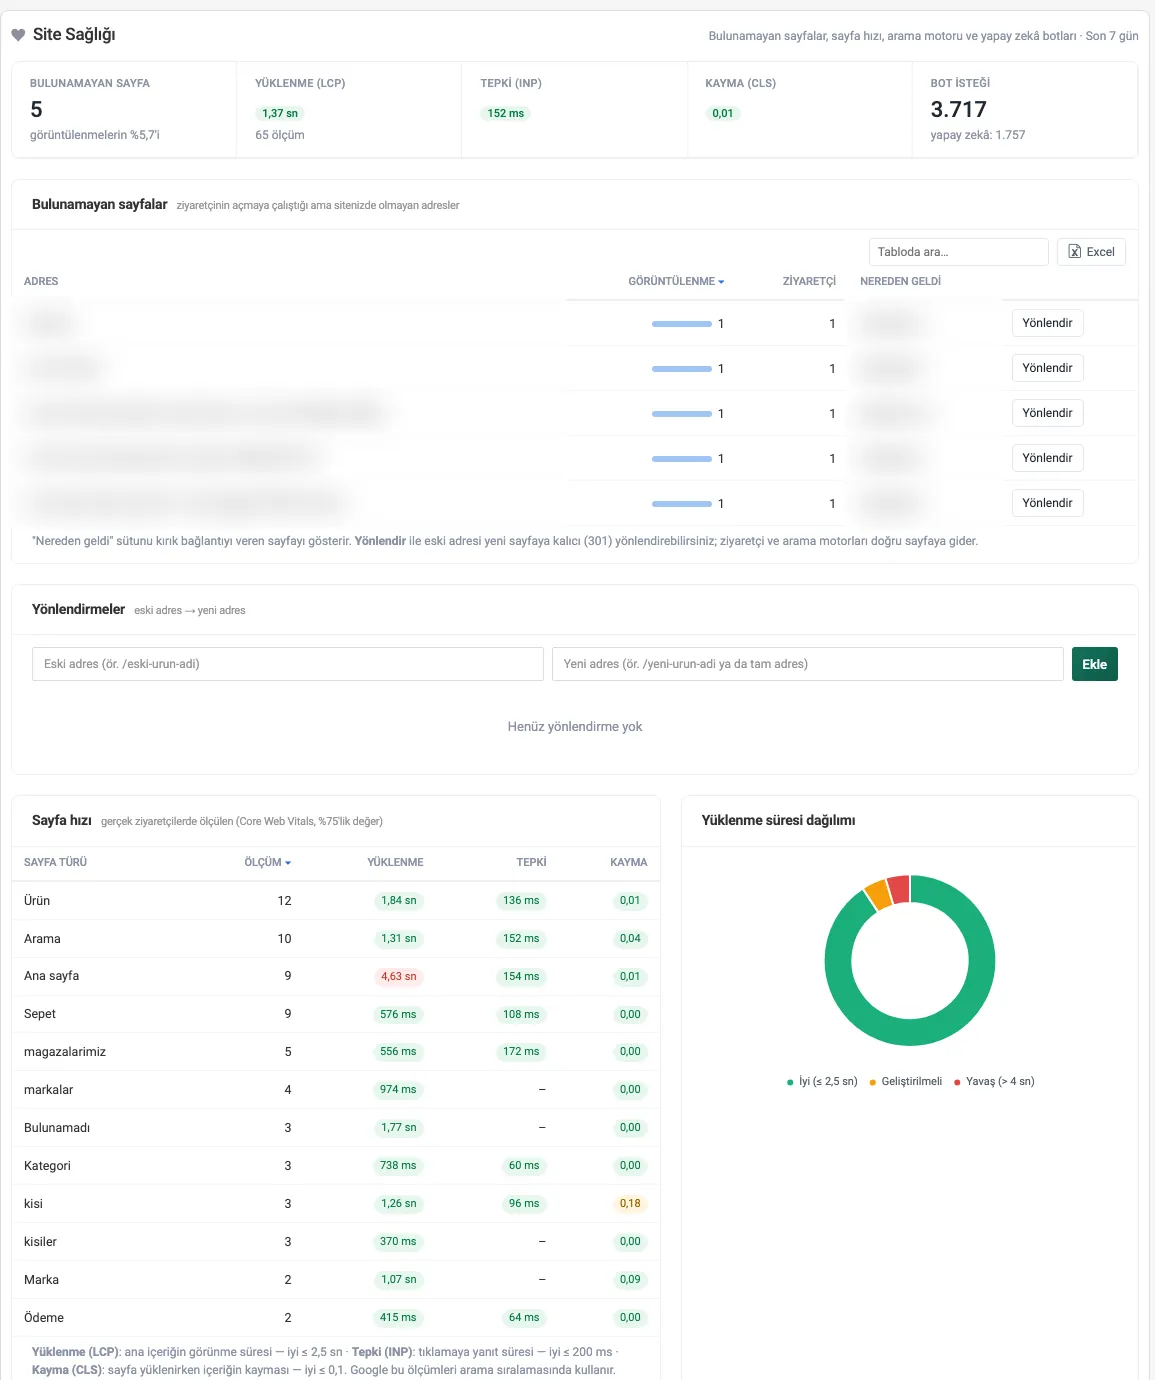The image size is (1155, 1380).
Task: Click the Ekle button in Yönlendirmeler
Action: coord(1094,664)
